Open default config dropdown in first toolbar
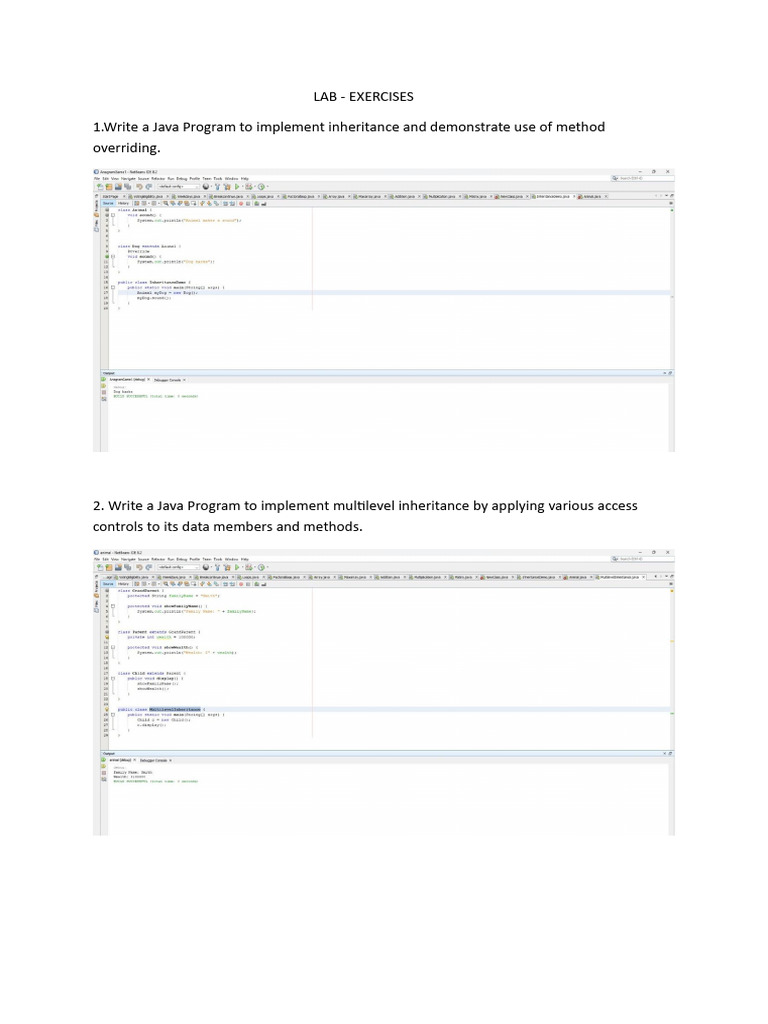This screenshot has height=1024, width=768. pyautogui.click(x=178, y=186)
